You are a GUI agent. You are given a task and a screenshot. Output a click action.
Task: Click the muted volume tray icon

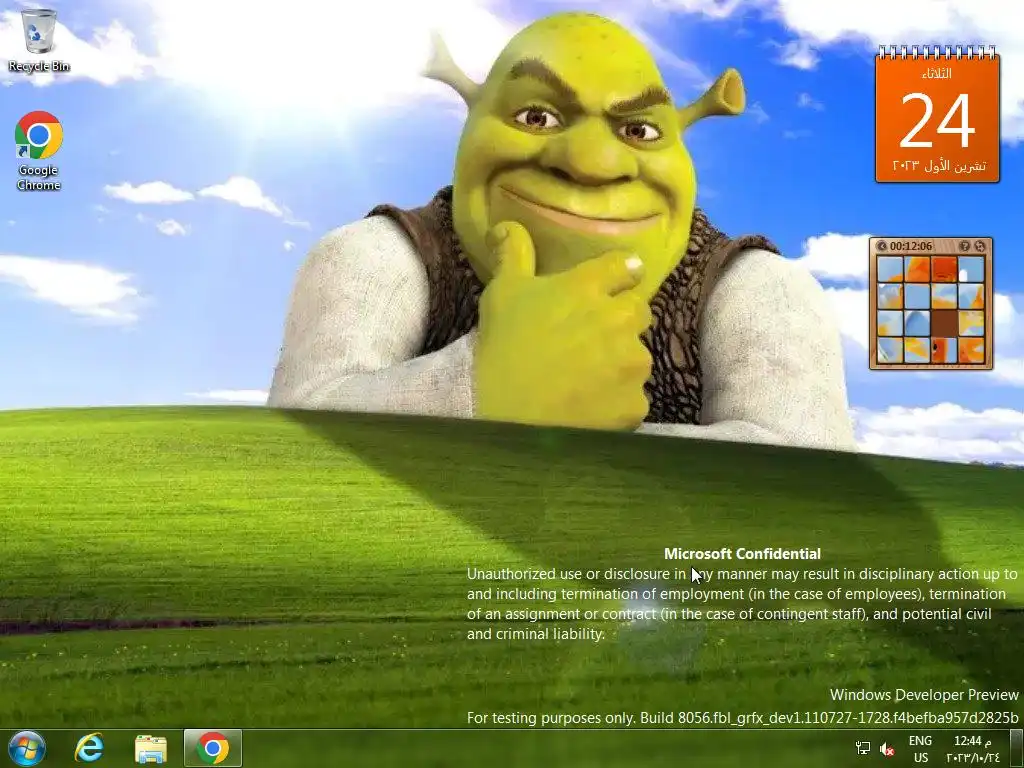887,749
